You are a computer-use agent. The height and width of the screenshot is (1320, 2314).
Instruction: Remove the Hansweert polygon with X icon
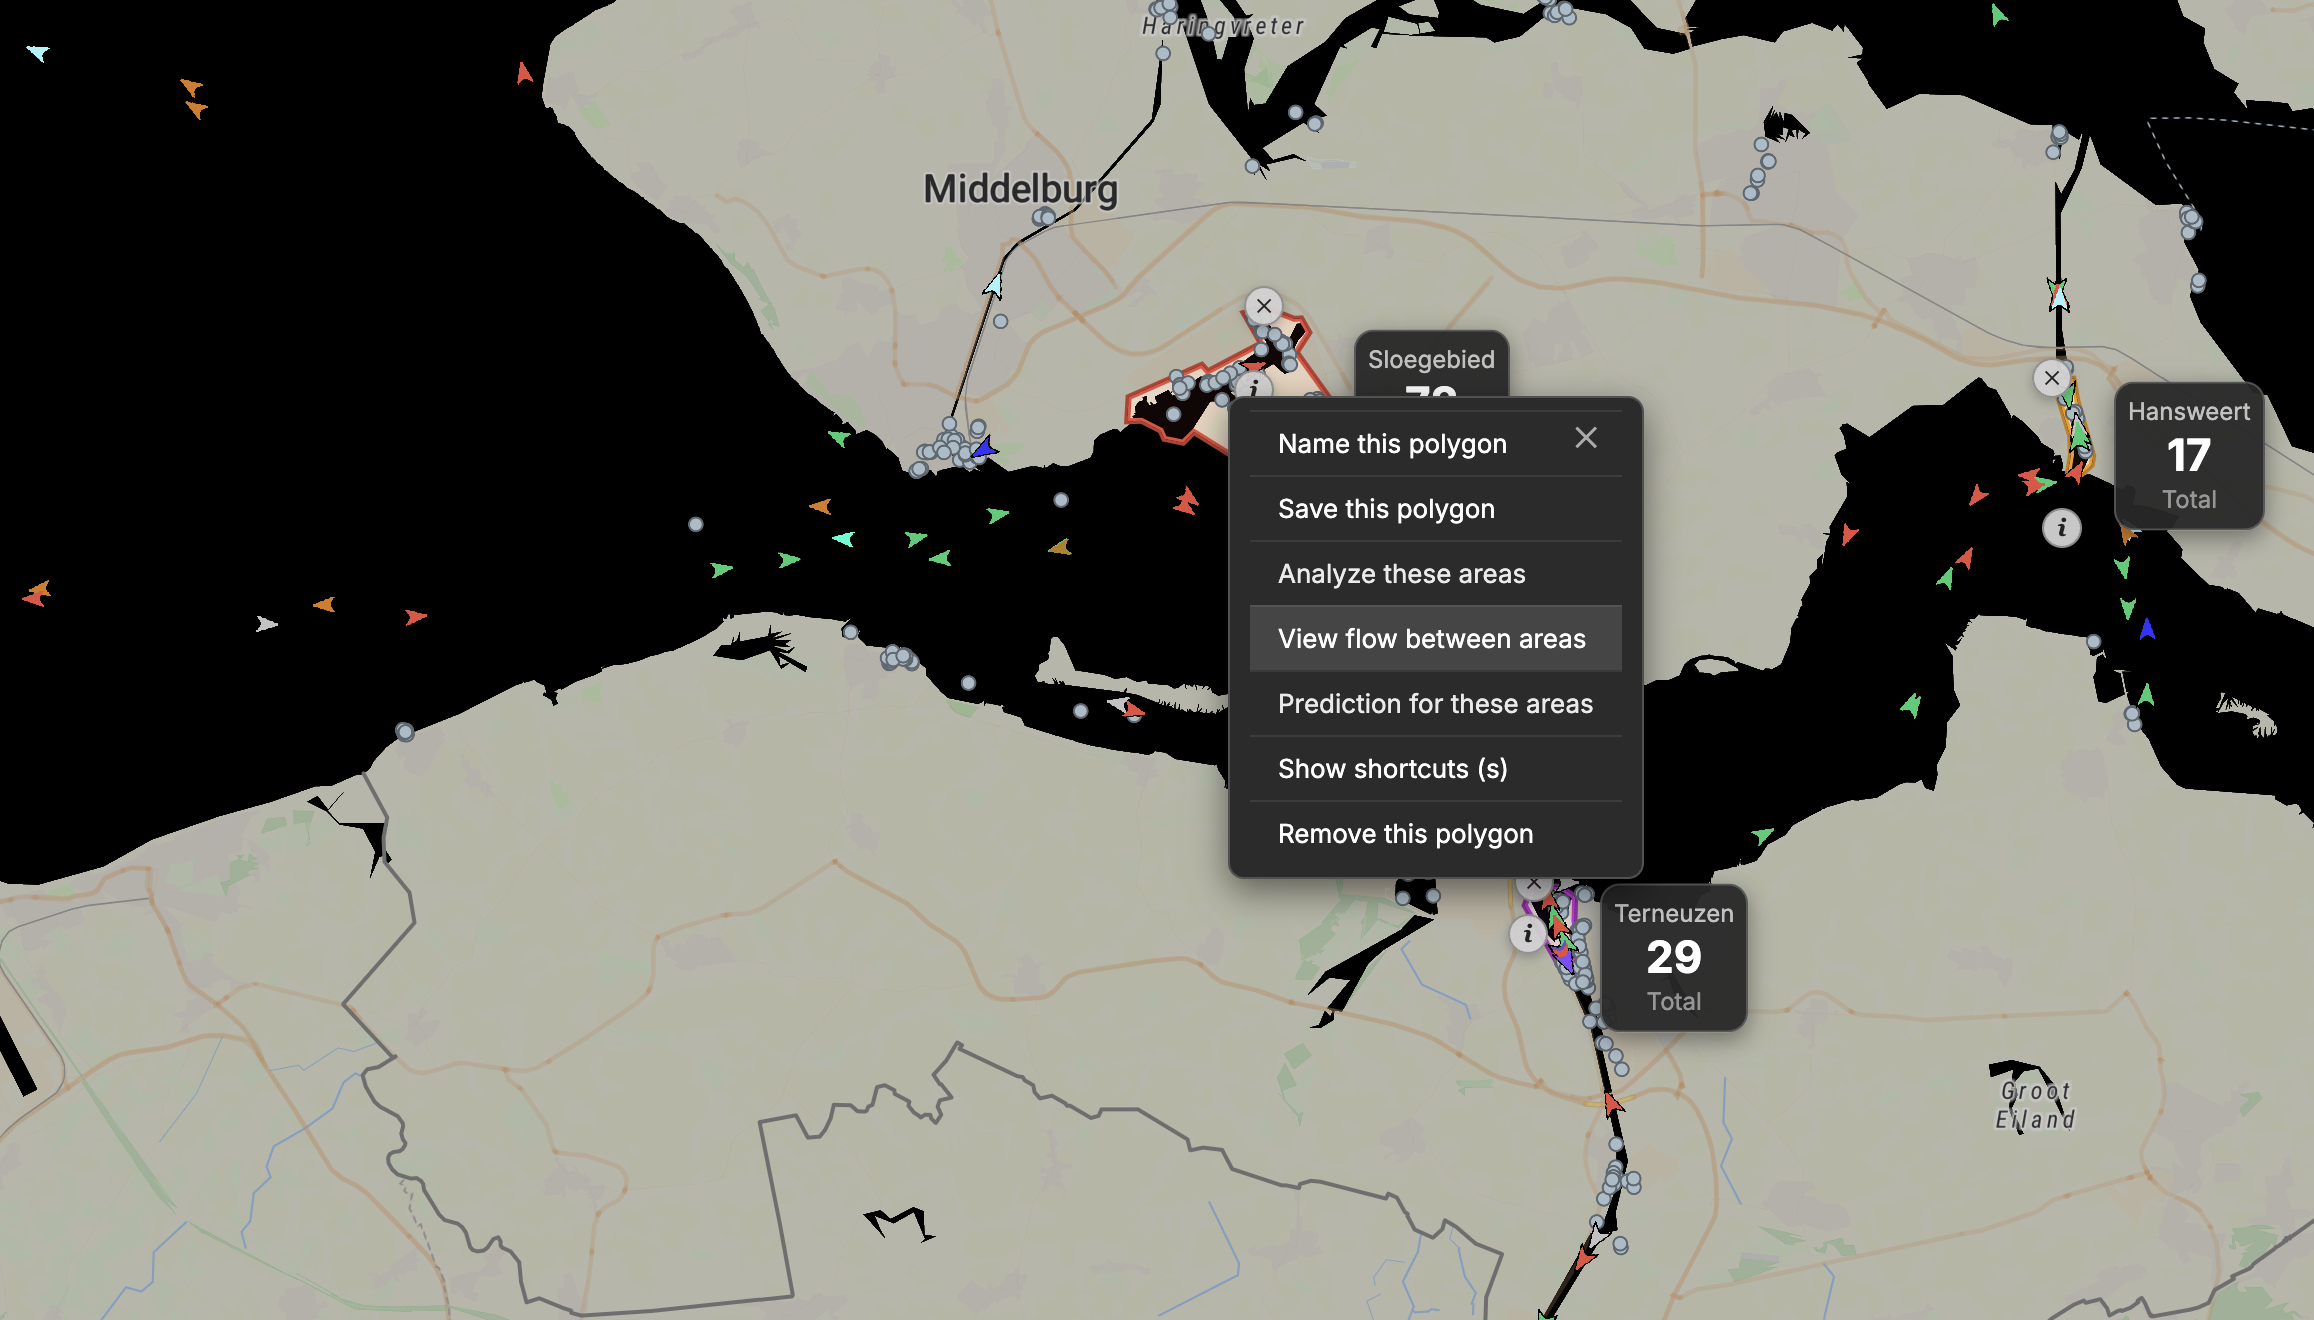pos(2052,378)
